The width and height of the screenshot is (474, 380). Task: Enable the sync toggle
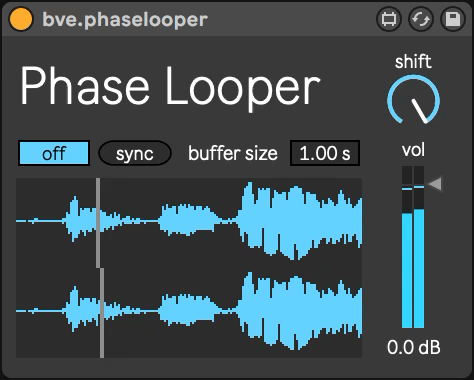coord(135,153)
